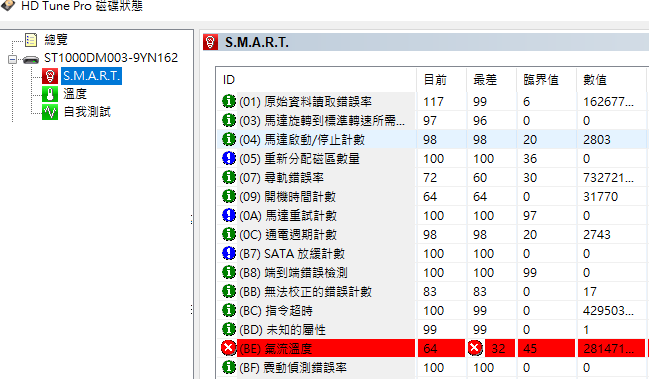The image size is (649, 379).
Task: Click current value 117 in first row
Action: pyautogui.click(x=433, y=101)
